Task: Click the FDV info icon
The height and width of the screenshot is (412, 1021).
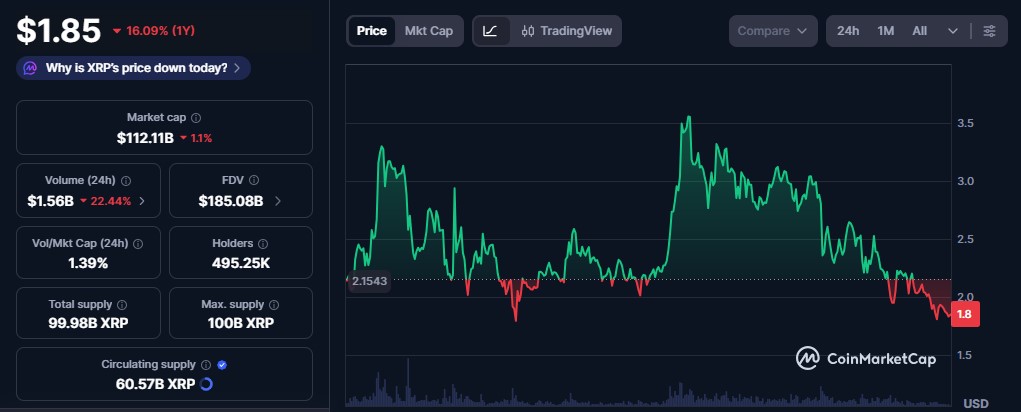Action: 254,181
